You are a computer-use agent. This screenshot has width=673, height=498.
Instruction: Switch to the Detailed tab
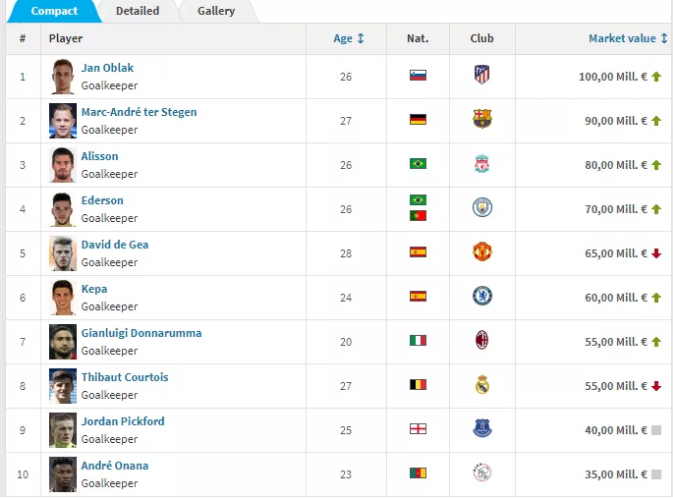[x=138, y=11]
